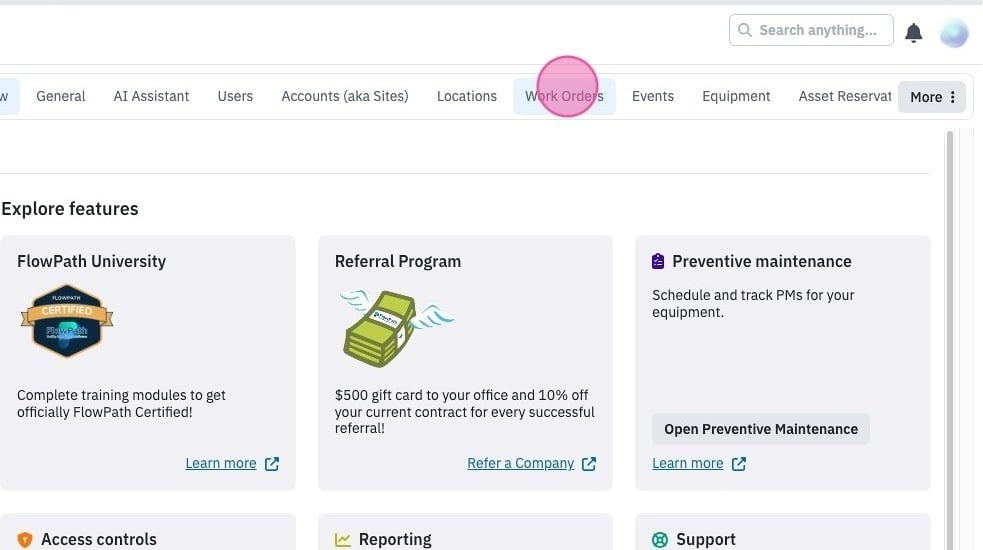The width and height of the screenshot is (983, 550).
Task: Click '$500 gift card to your office' text
Action: 465,411
